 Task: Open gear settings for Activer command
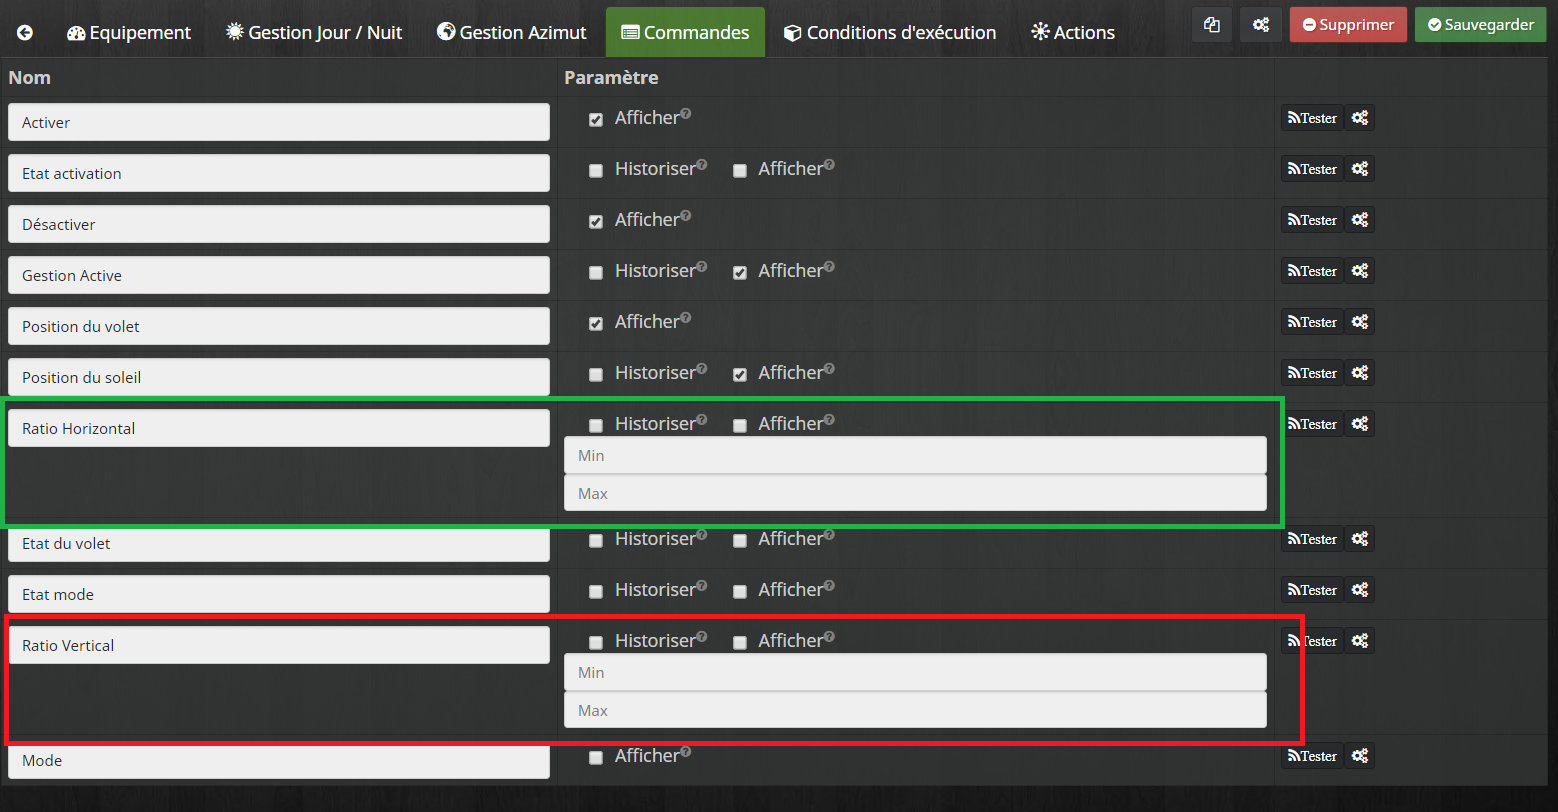pyautogui.click(x=1359, y=118)
